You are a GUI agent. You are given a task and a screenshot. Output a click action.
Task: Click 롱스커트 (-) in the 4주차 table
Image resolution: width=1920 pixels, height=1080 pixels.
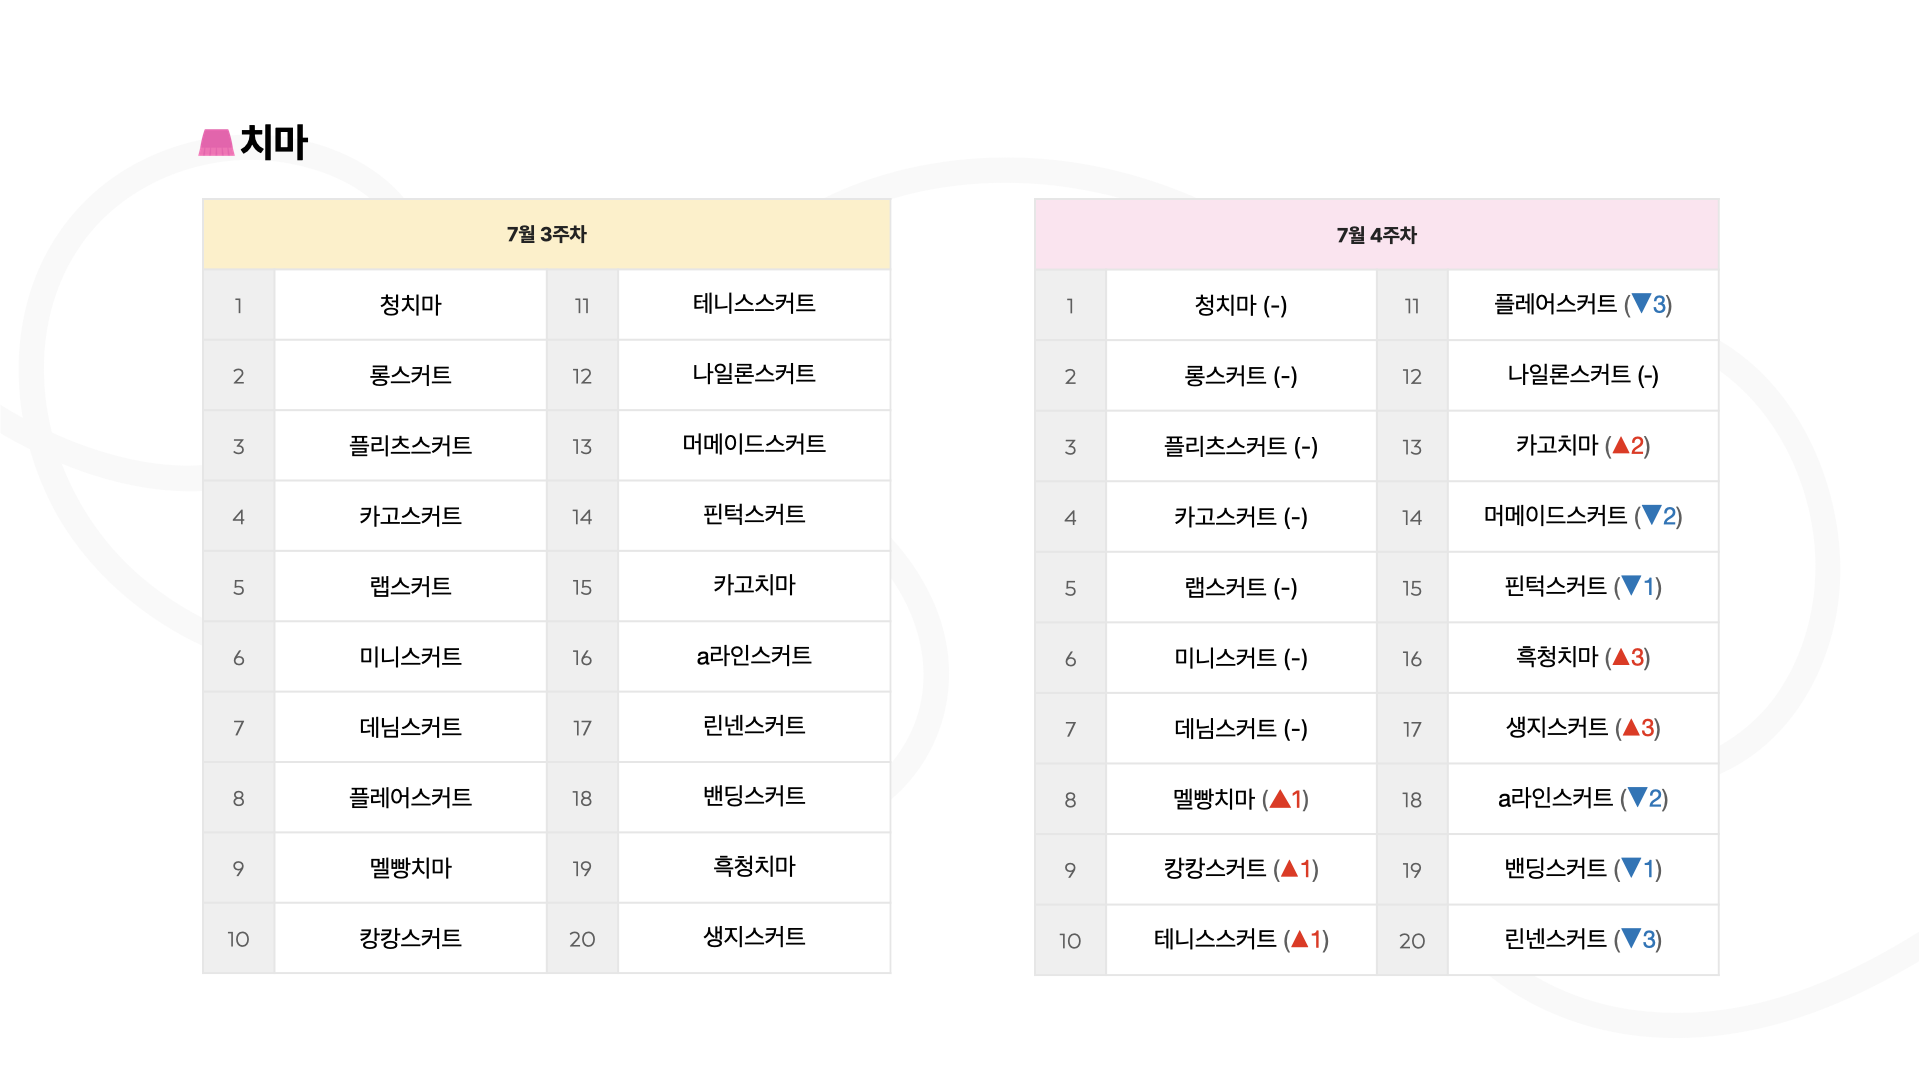click(1240, 376)
